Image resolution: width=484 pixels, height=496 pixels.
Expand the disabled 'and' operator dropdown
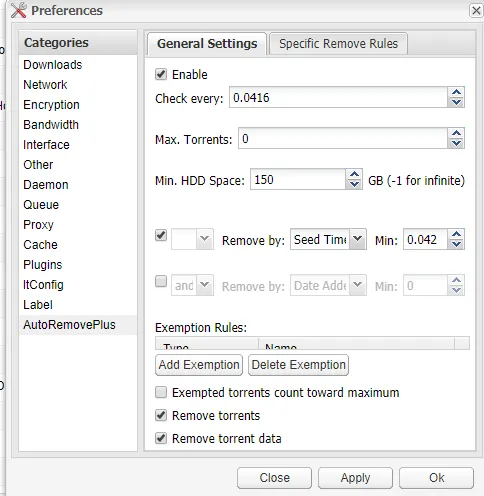[204, 285]
